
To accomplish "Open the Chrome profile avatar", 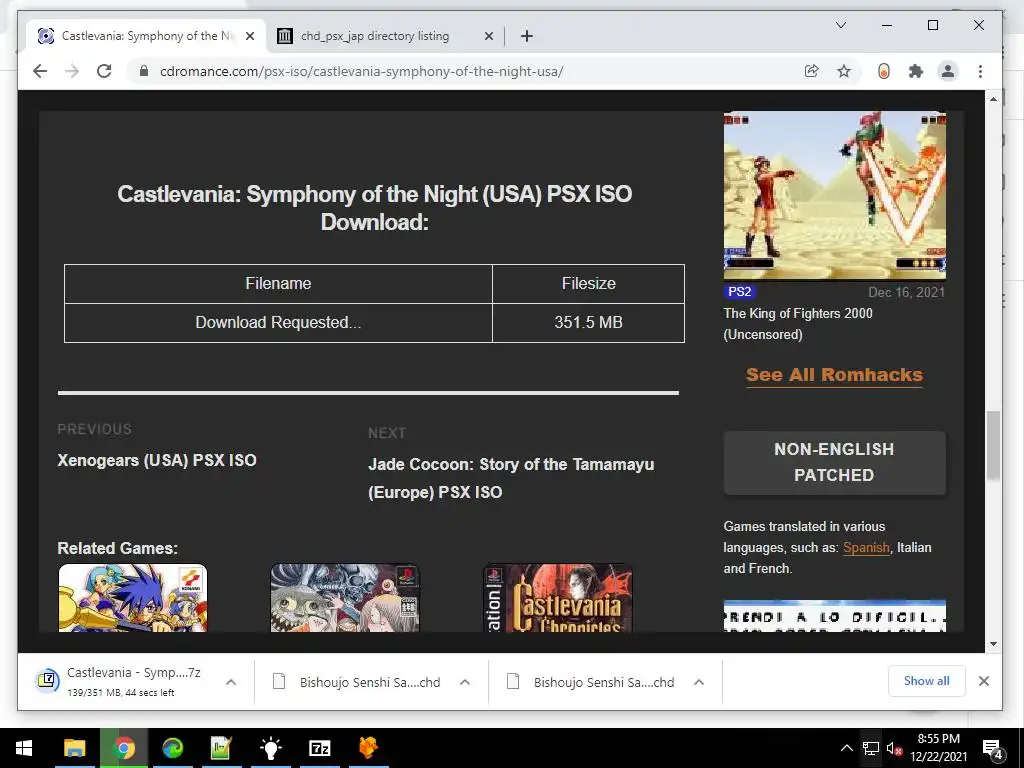I will point(948,71).
